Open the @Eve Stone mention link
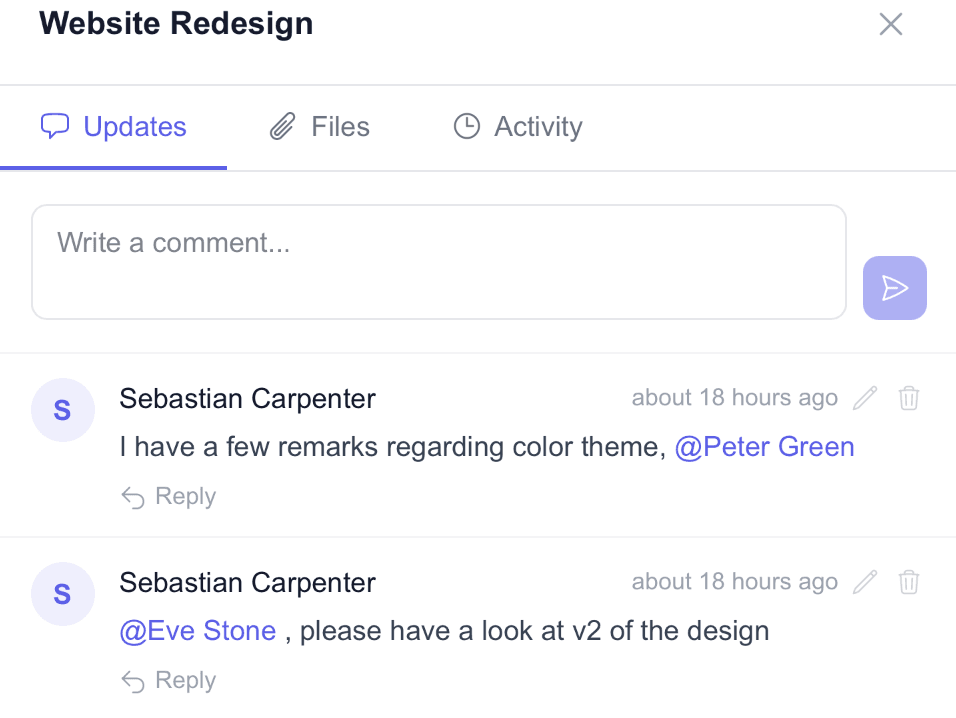This screenshot has height=718, width=956. (198, 631)
